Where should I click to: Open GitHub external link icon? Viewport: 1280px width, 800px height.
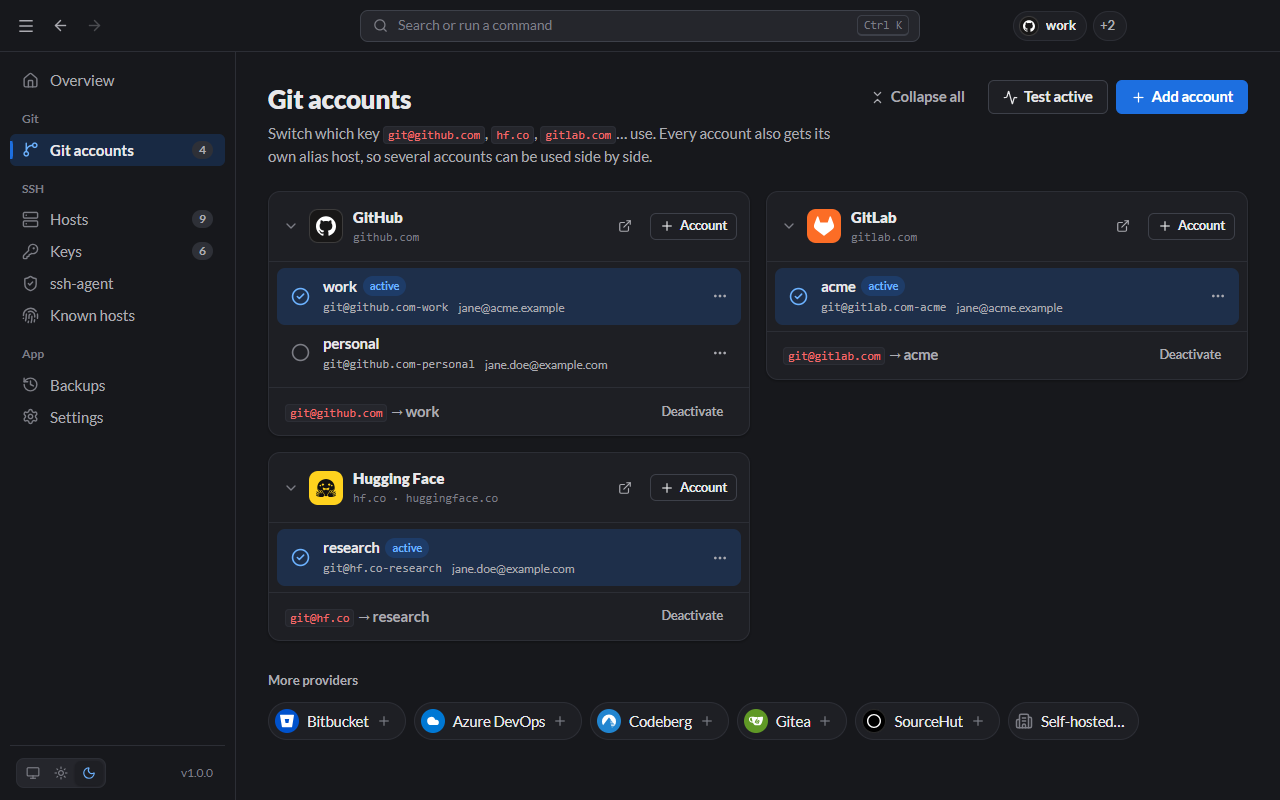625,226
